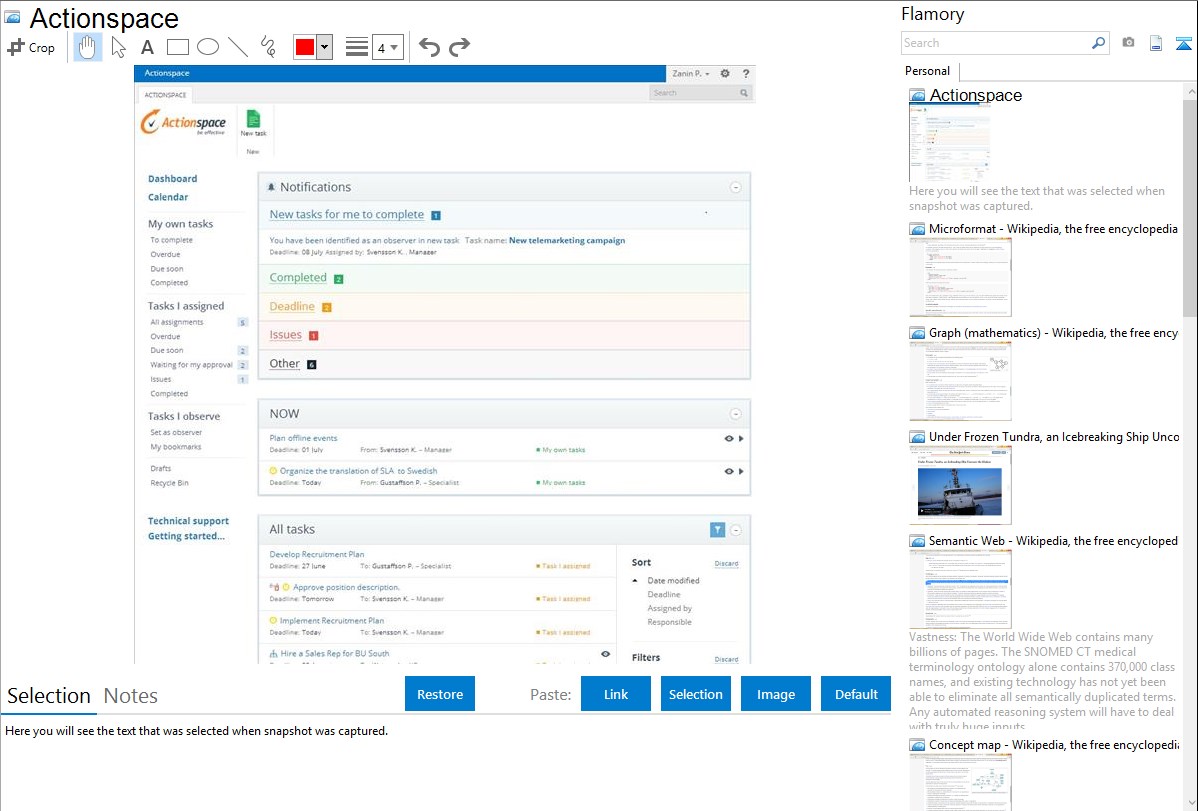1198x811 pixels.
Task: Paste as Link button
Action: coord(616,694)
